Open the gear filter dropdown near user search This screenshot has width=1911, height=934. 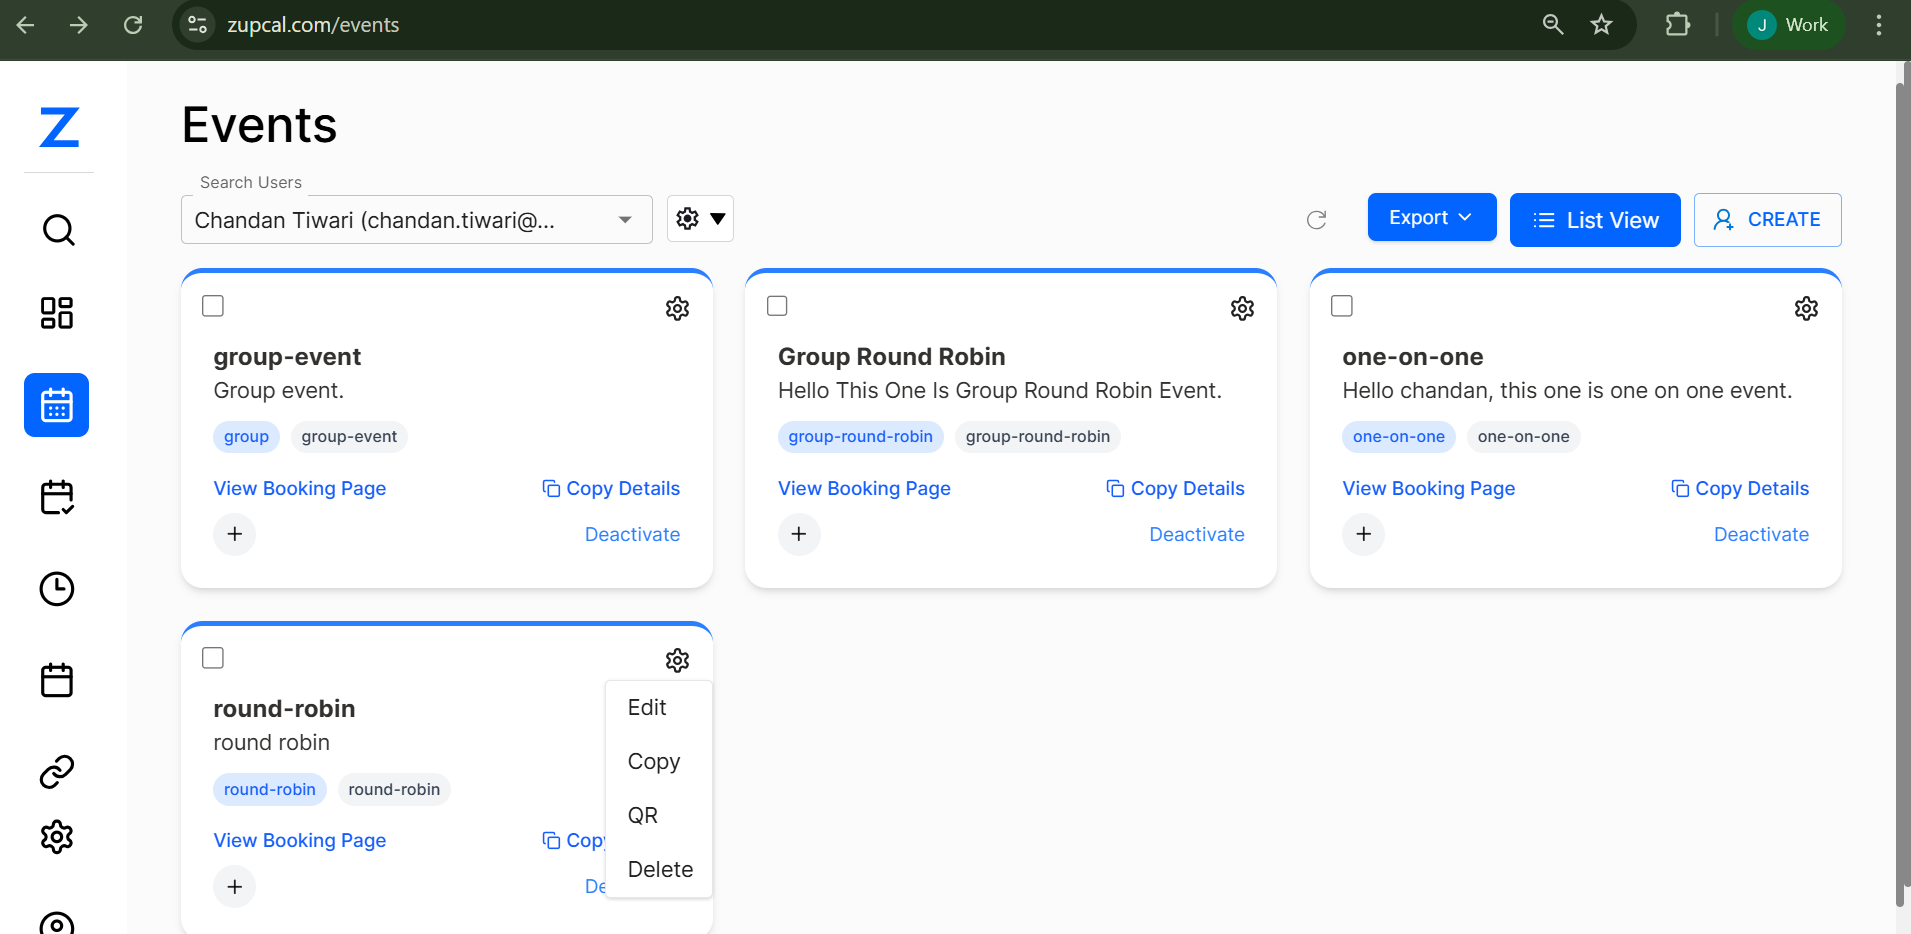[700, 219]
